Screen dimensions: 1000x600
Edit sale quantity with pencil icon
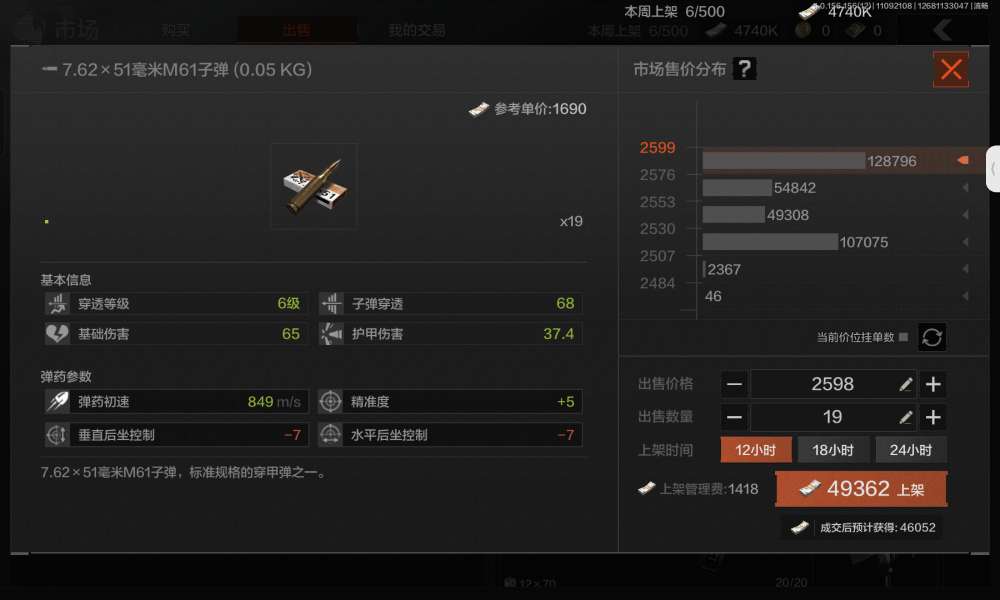(x=906, y=417)
